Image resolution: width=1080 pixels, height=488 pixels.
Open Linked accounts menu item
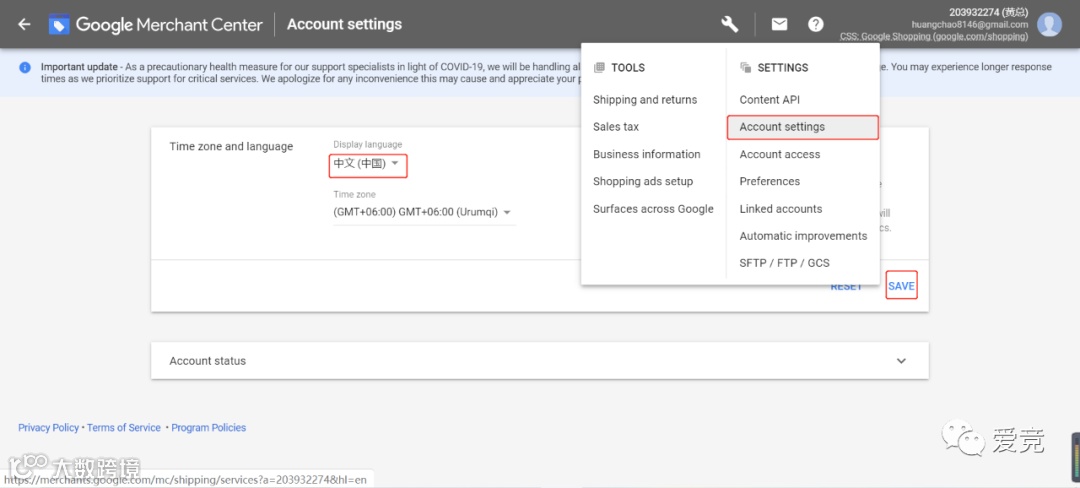click(x=780, y=209)
